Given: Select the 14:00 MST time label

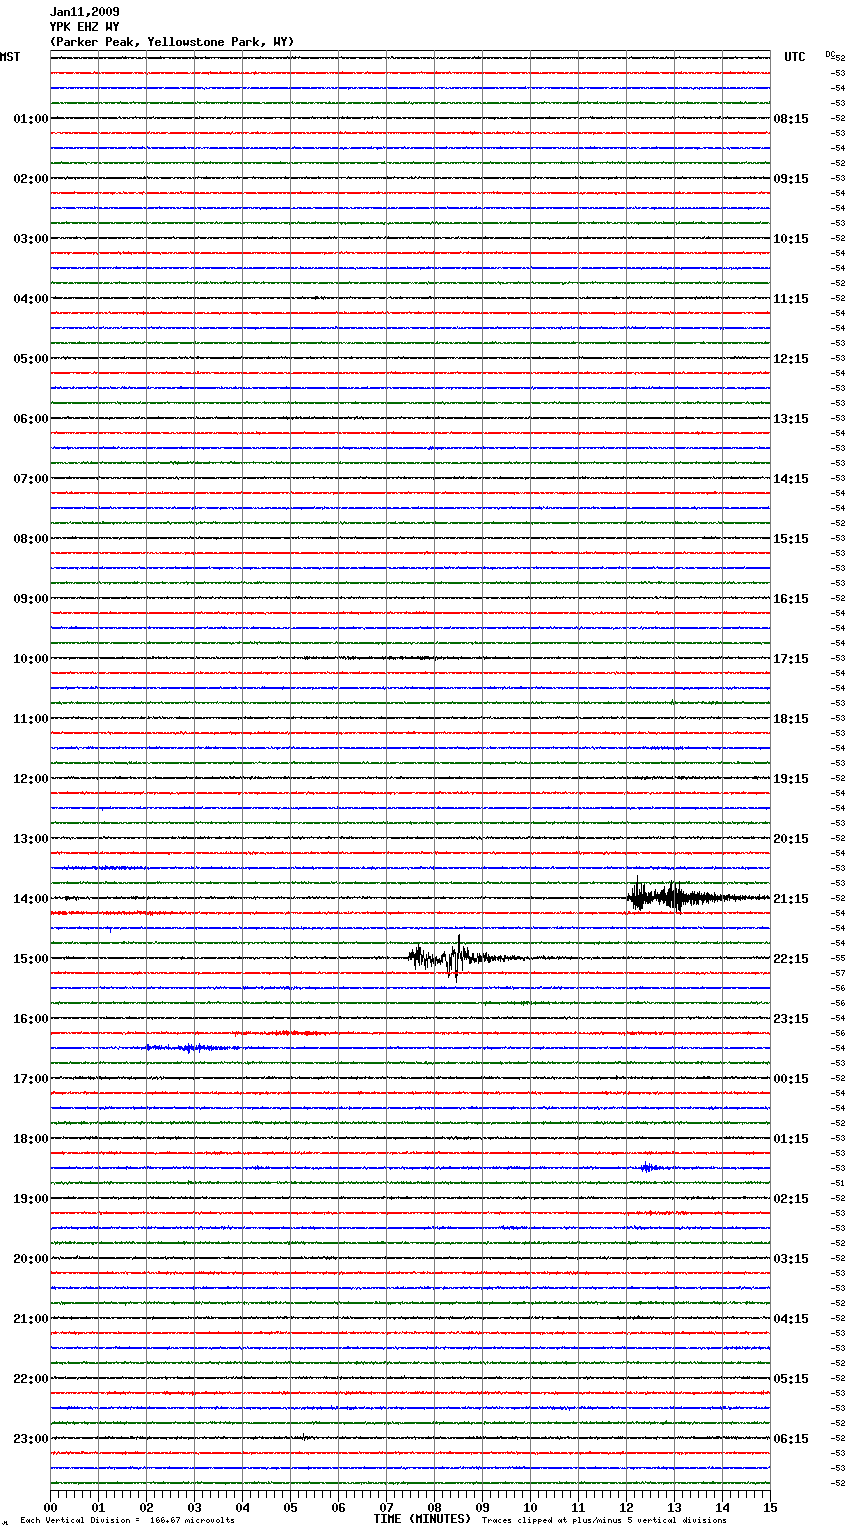Looking at the screenshot, I should point(31,899).
